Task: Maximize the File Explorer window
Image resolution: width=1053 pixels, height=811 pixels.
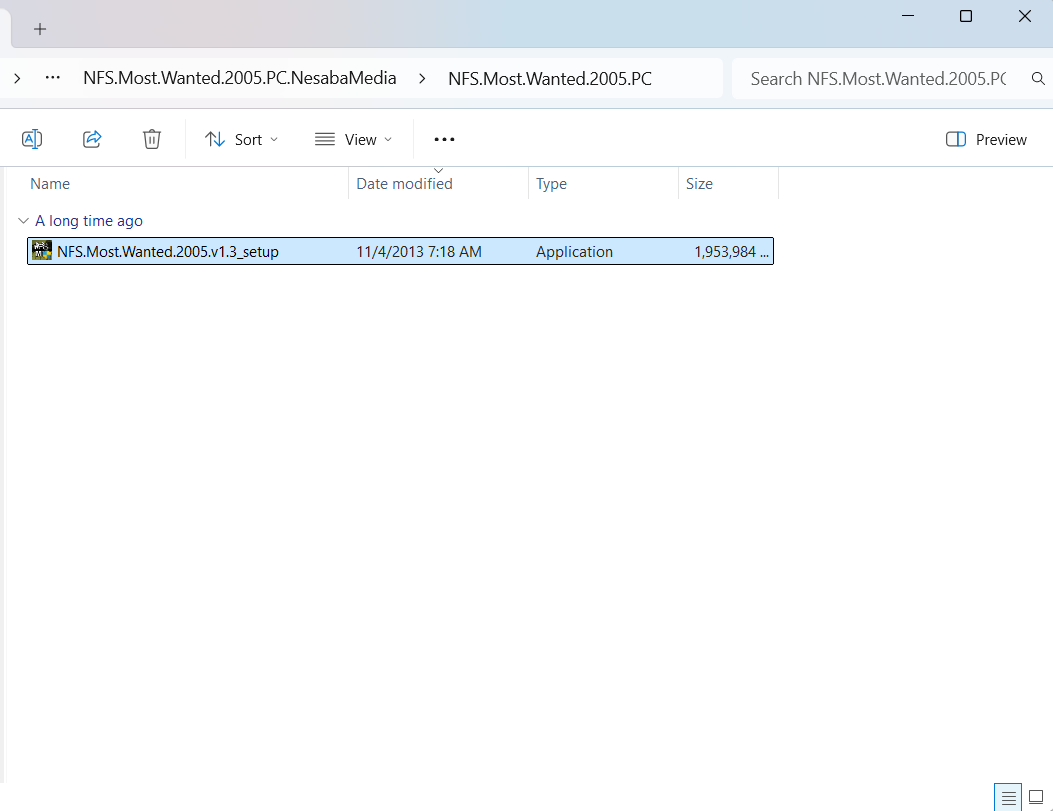Action: coord(966,16)
